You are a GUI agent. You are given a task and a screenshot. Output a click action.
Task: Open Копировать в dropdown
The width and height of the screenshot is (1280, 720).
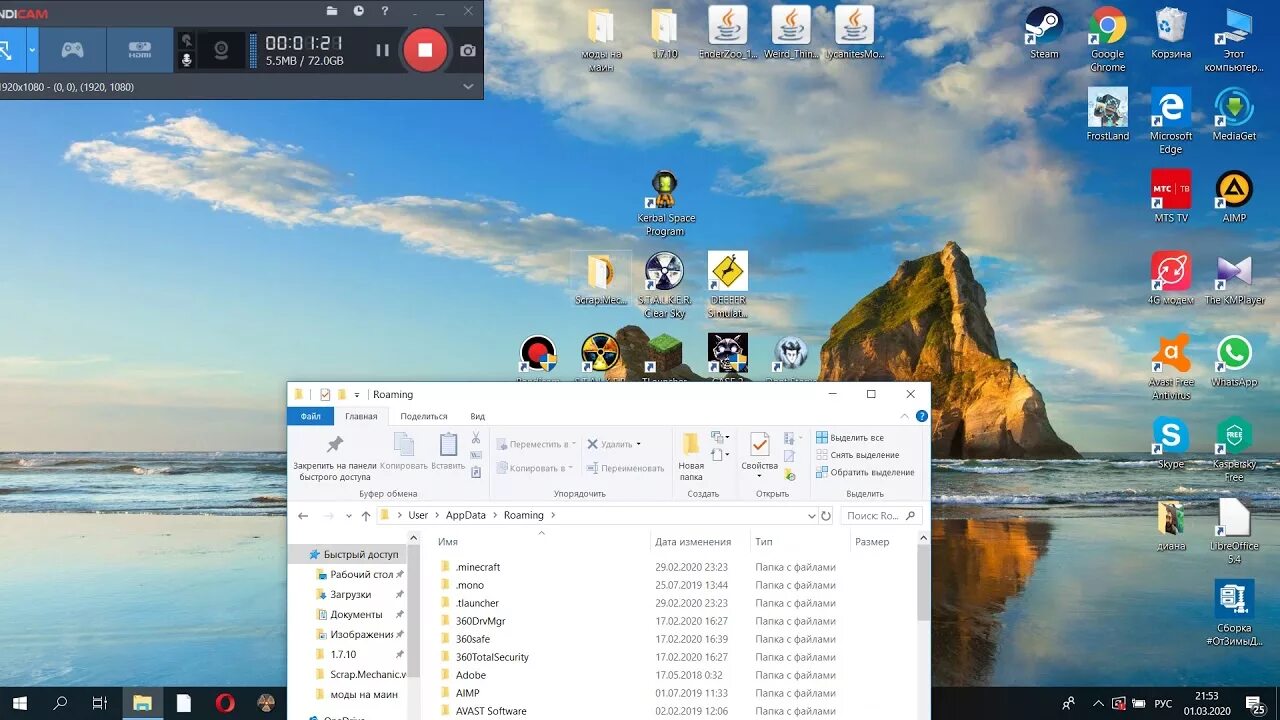click(536, 468)
